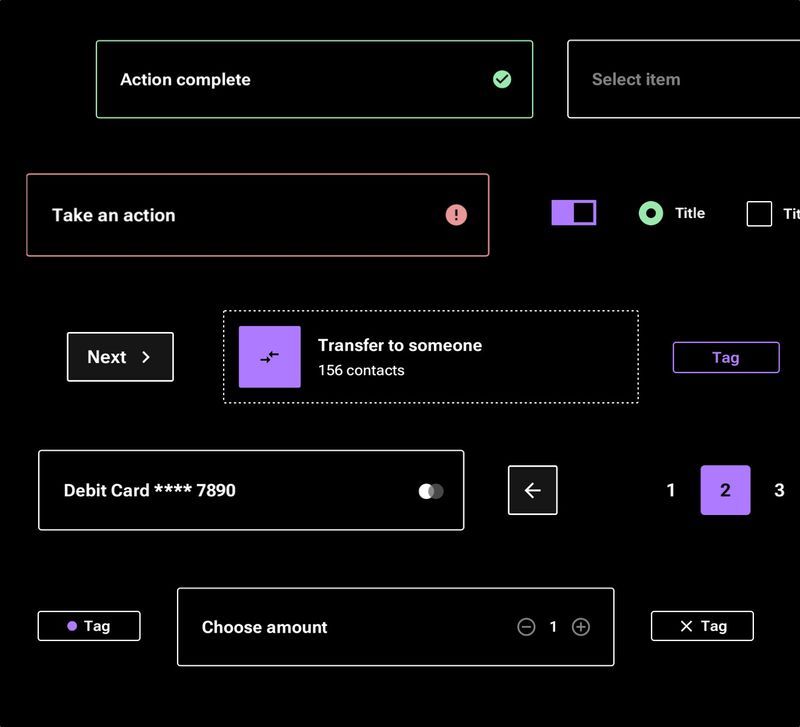The width and height of the screenshot is (800, 727).
Task: Check the empty checkbox beside Title label
Action: (758, 213)
